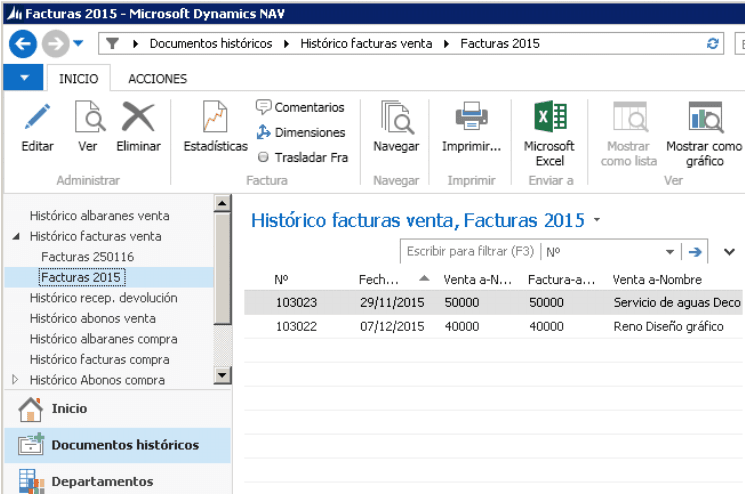Viewport: 745px width, 494px height.
Task: Select invoice number 103023
Action: pos(296,303)
